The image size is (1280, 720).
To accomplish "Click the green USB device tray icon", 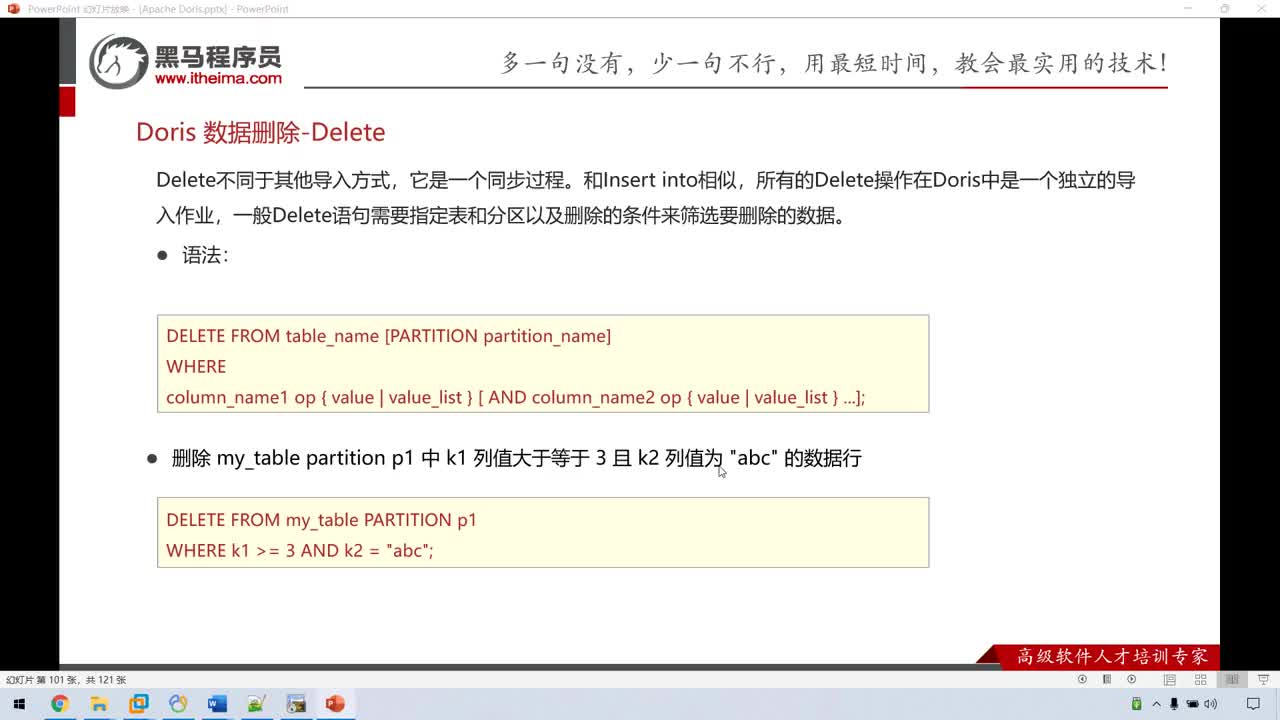I will click(1137, 704).
